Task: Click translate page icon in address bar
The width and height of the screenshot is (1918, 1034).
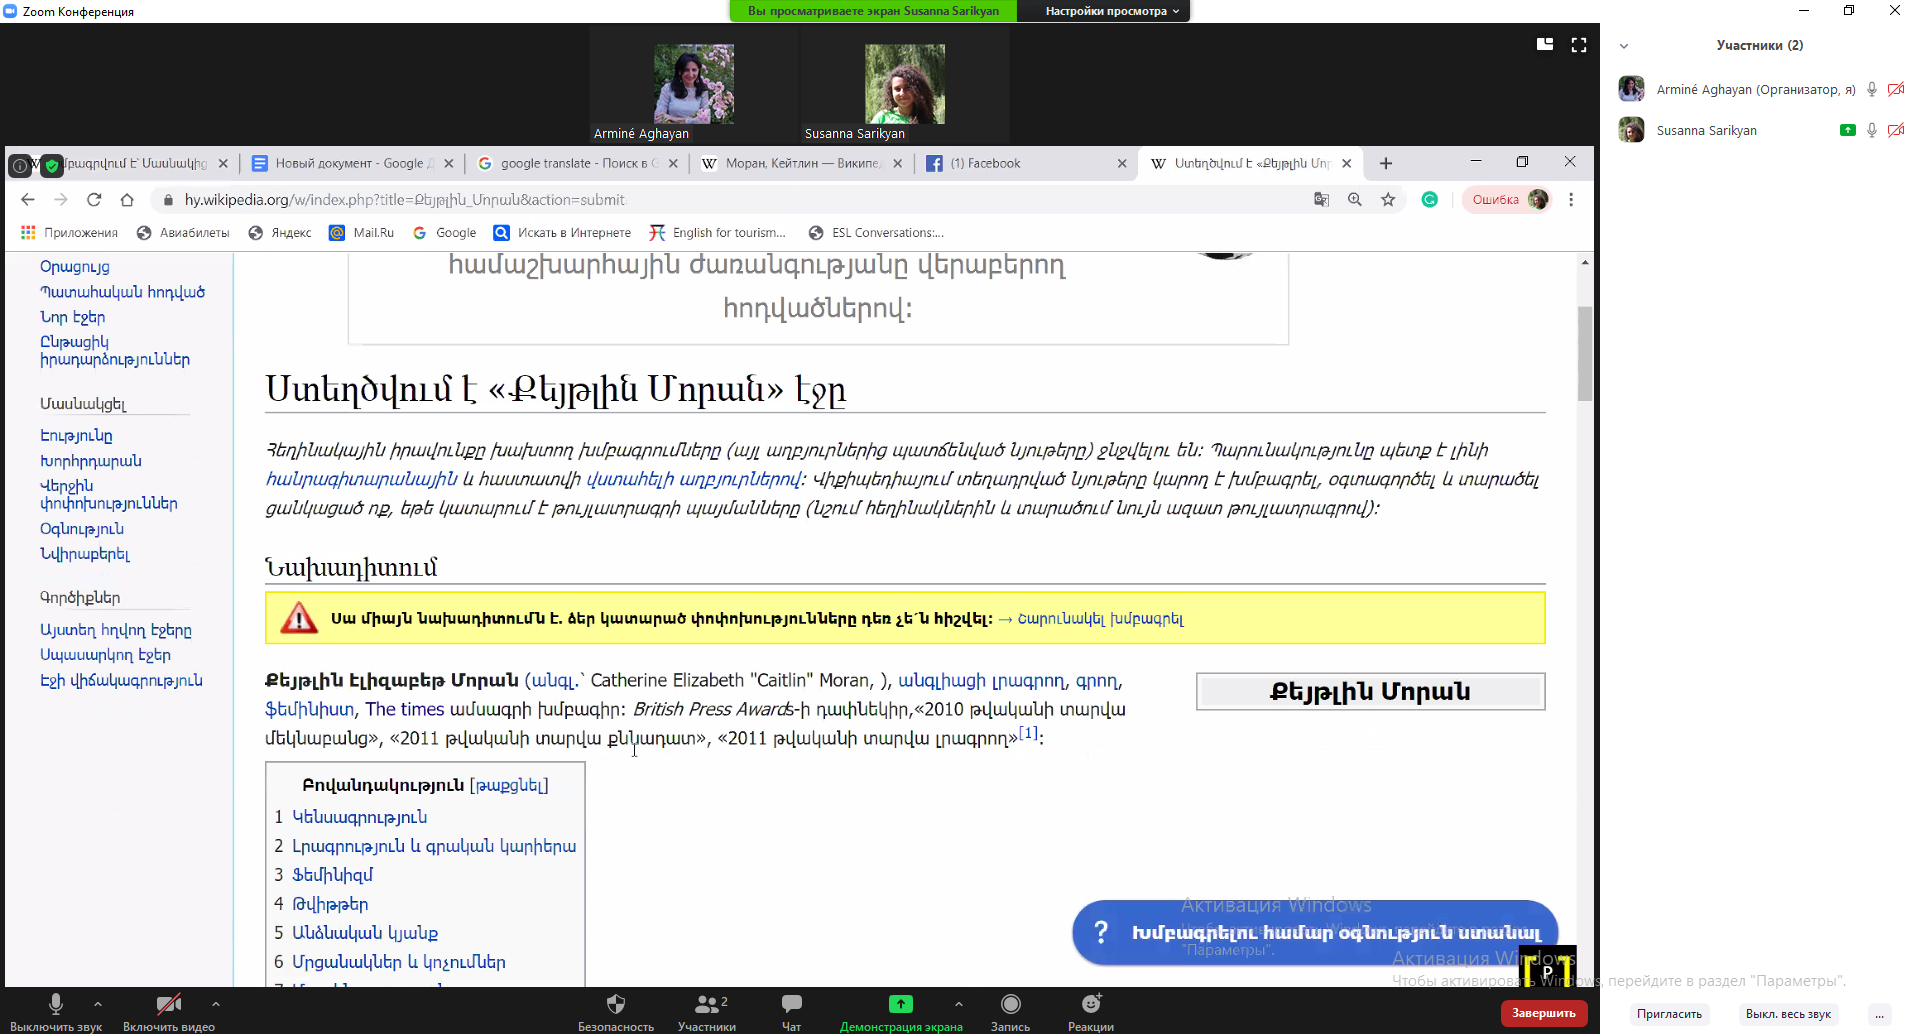Action: pyautogui.click(x=1322, y=200)
